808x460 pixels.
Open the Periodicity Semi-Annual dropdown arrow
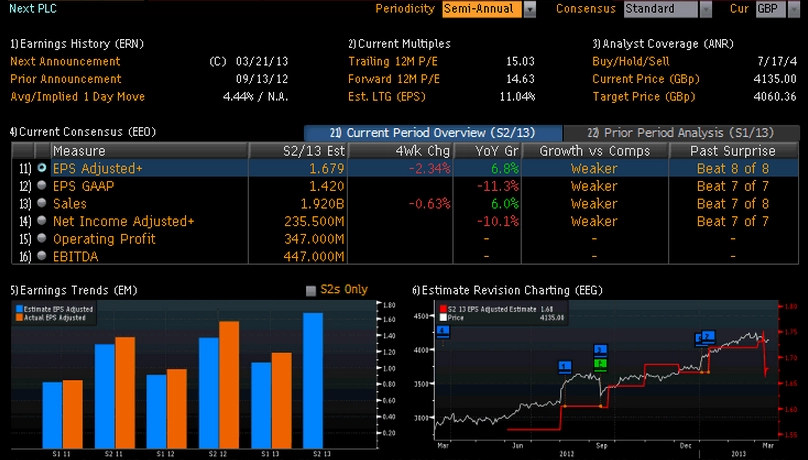click(x=530, y=9)
